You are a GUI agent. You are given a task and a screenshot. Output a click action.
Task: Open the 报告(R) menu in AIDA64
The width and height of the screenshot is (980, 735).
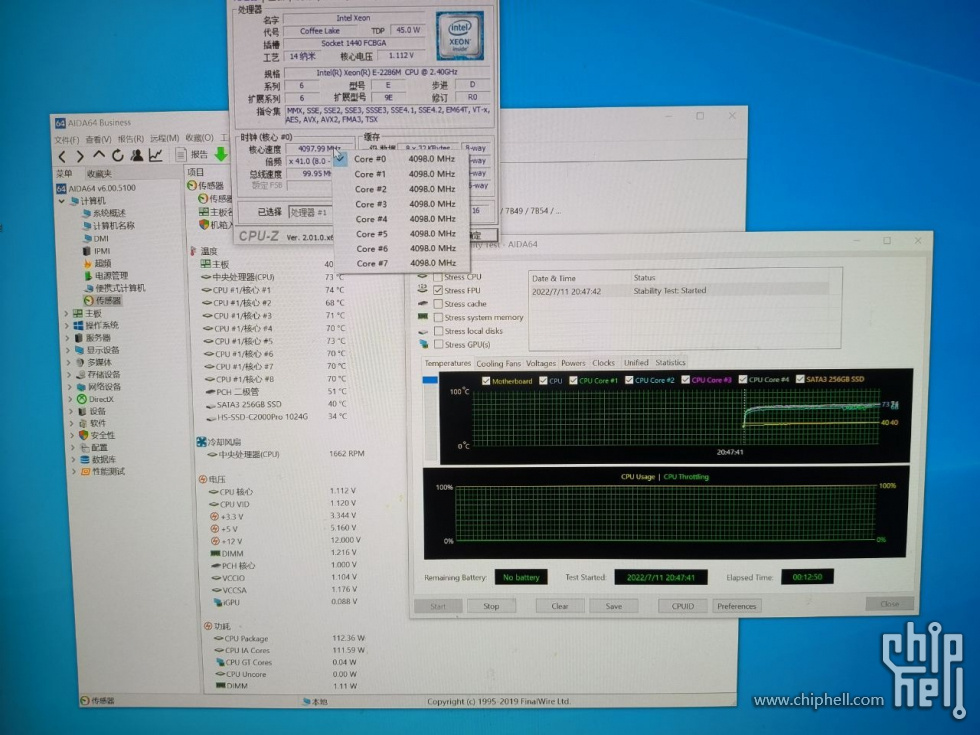coord(131,139)
